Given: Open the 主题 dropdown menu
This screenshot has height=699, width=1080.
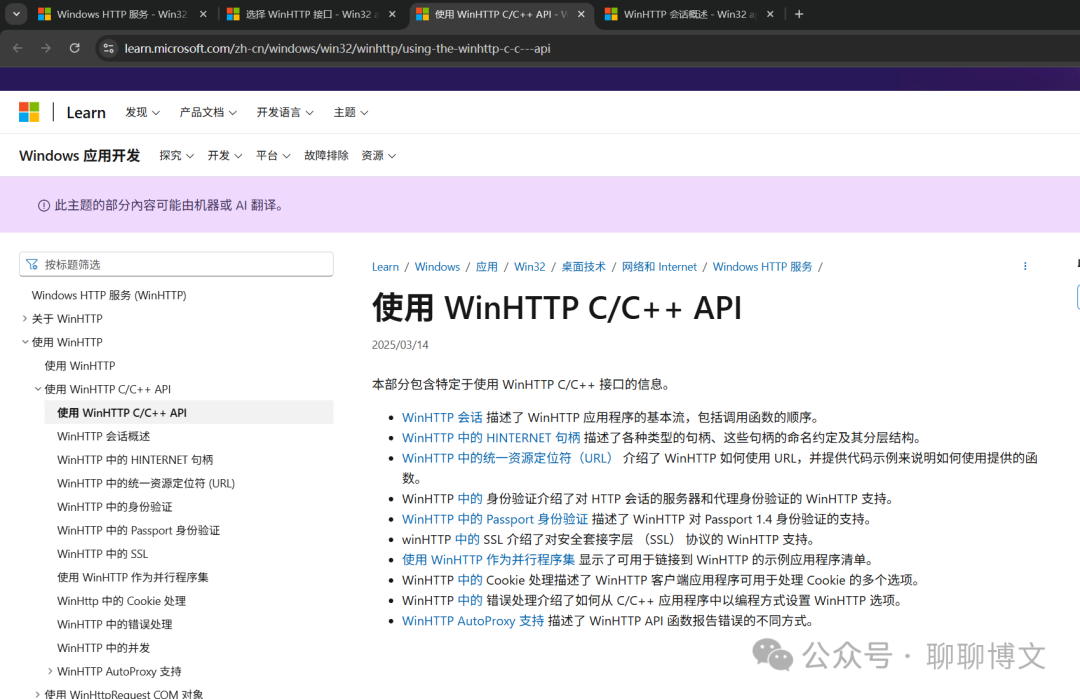Looking at the screenshot, I should [351, 112].
